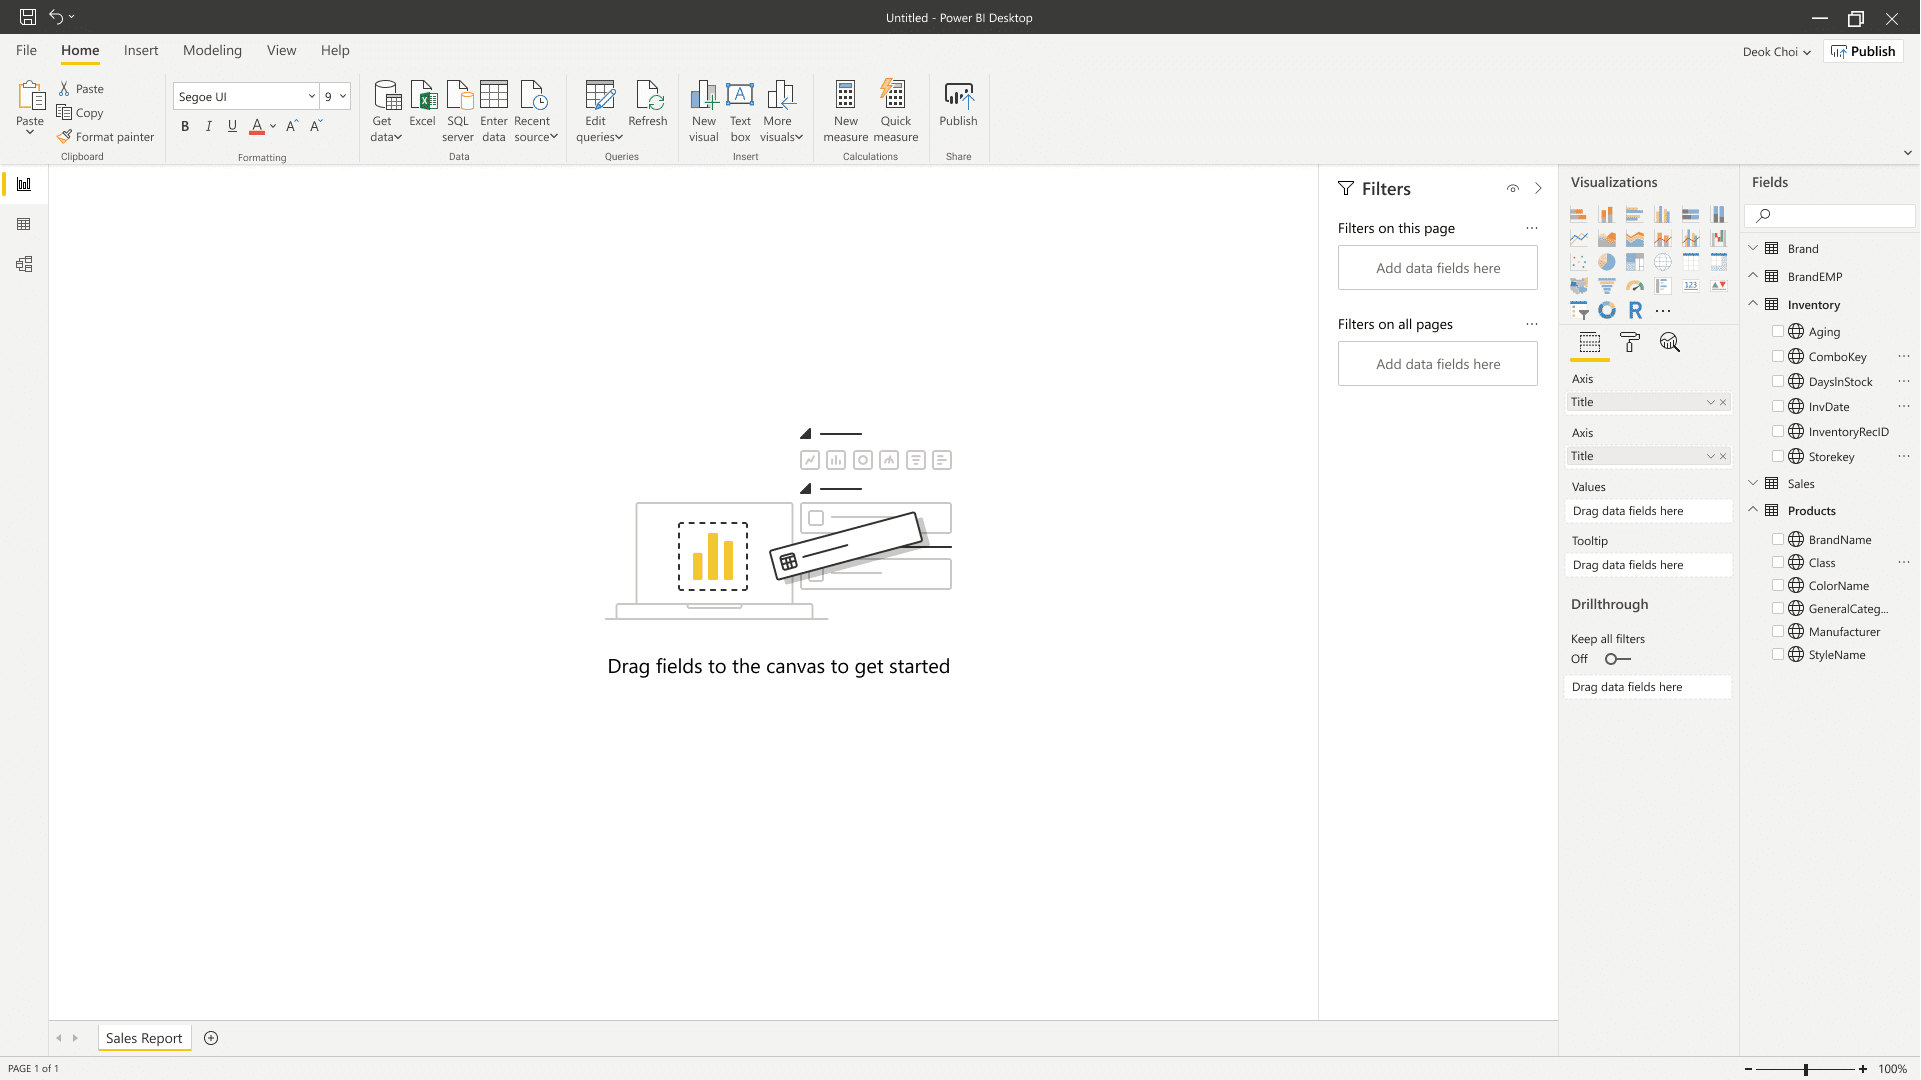1921x1080 pixels.
Task: Open the Format paint roller pane
Action: [1629, 343]
